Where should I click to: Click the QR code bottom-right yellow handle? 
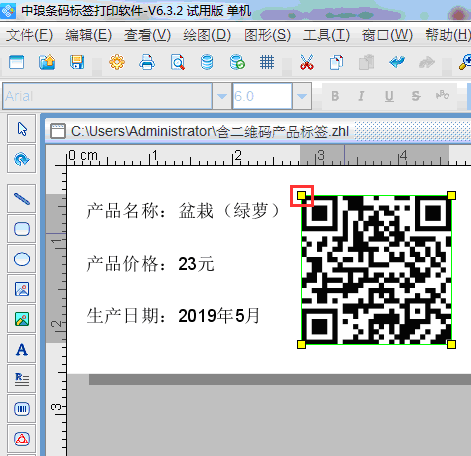tap(451, 344)
